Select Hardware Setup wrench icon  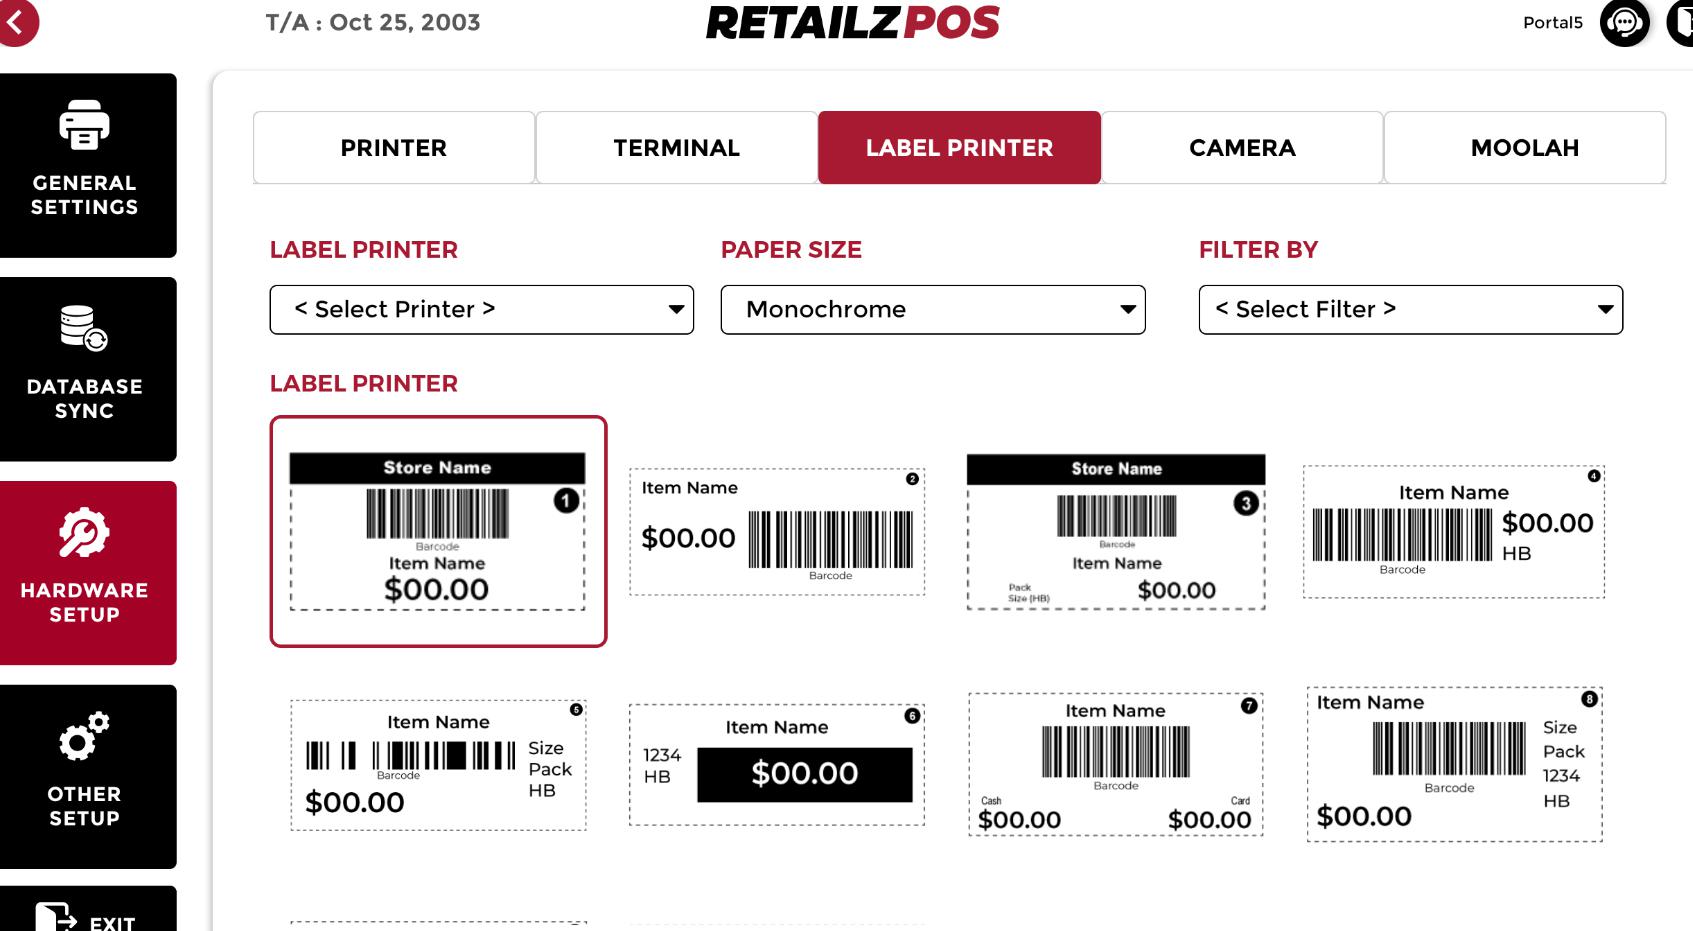pos(84,533)
